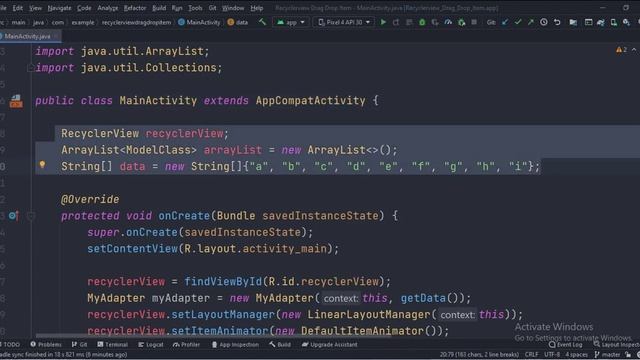Click the data field breadcrumb

click(x=238, y=22)
